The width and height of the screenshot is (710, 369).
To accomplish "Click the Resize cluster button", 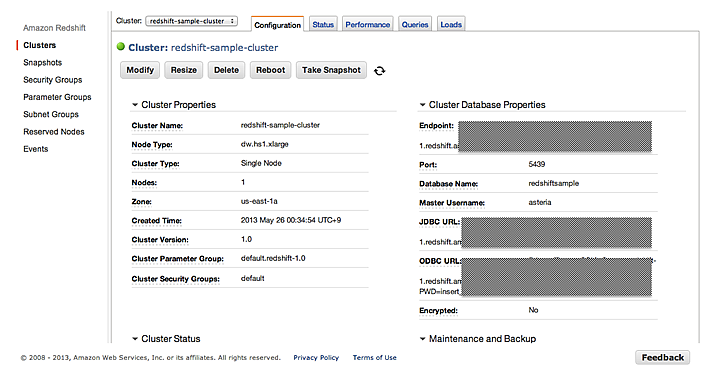I will coord(183,70).
